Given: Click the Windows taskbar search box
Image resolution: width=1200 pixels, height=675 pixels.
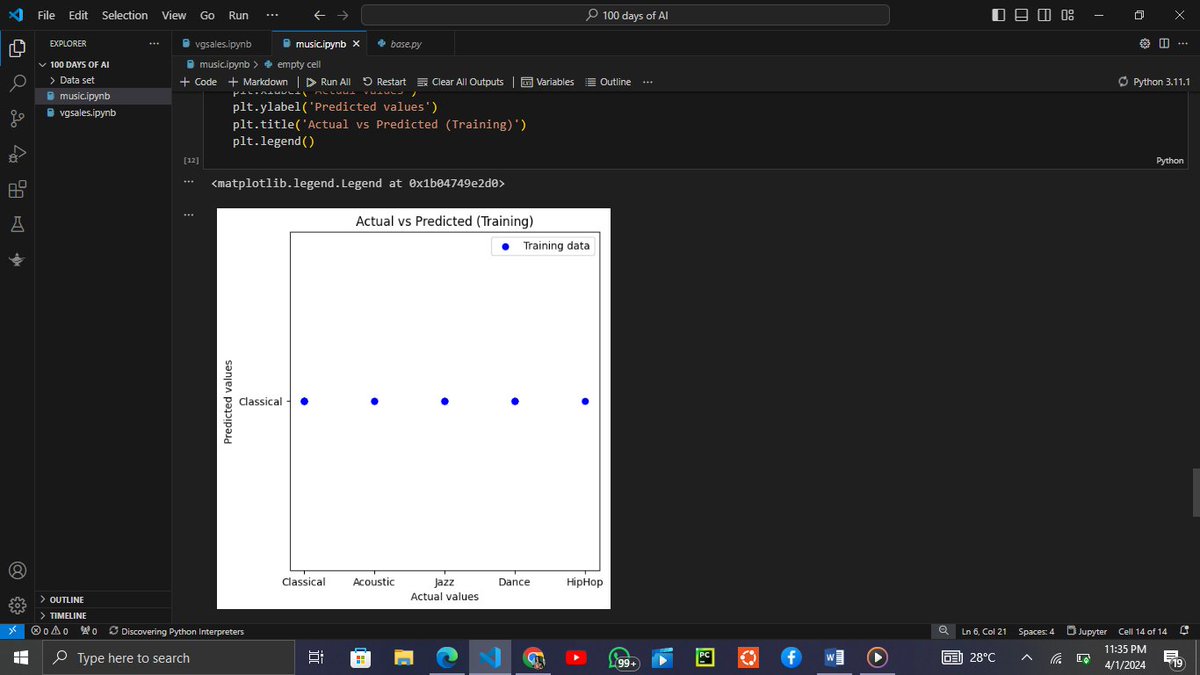Looking at the screenshot, I should (x=167, y=658).
